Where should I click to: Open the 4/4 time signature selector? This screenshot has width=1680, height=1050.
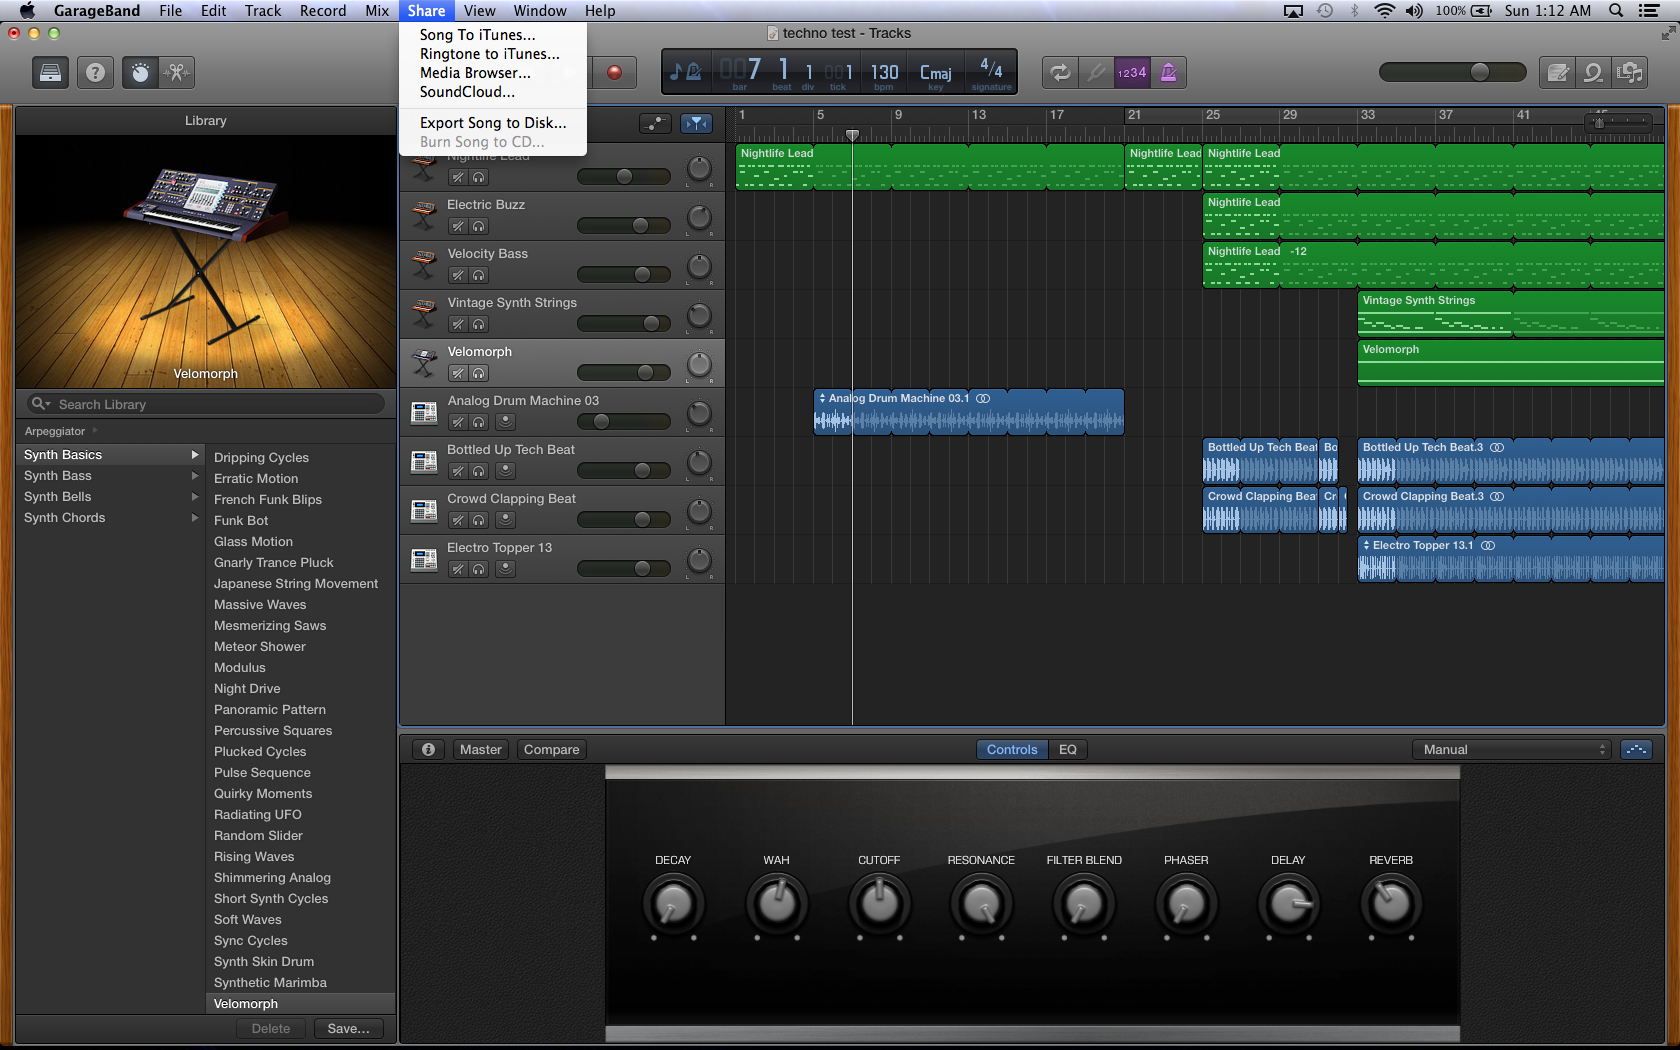(x=991, y=73)
